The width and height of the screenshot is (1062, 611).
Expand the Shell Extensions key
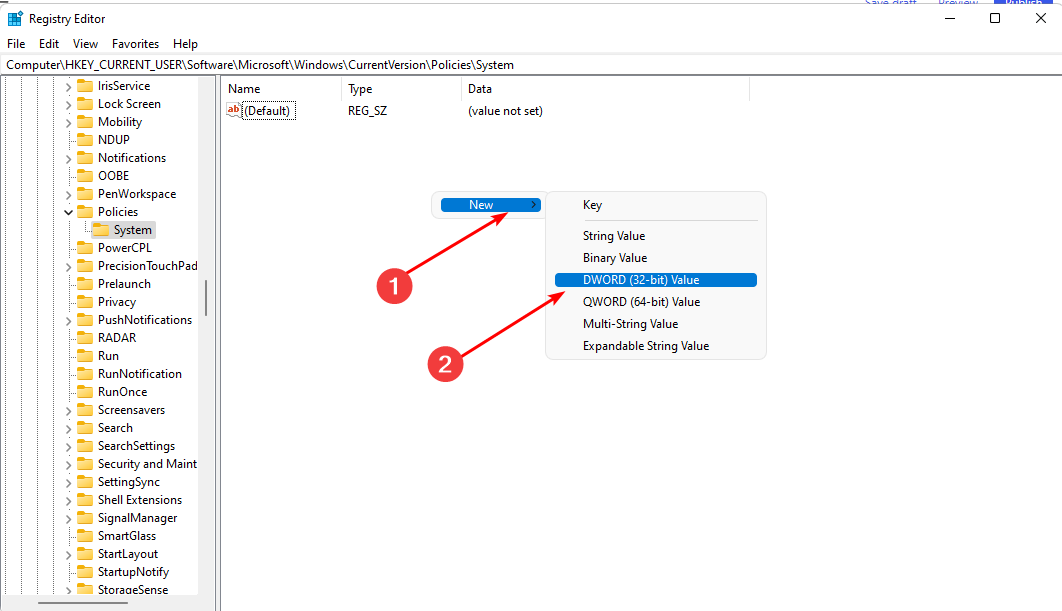(68, 501)
